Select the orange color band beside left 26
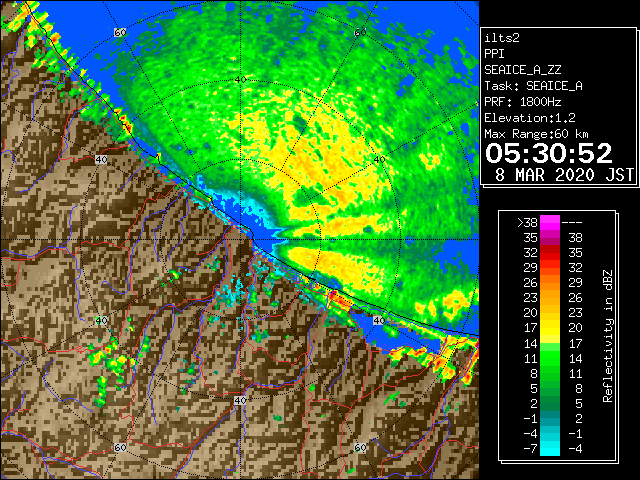The width and height of the screenshot is (640, 480). [x=549, y=282]
